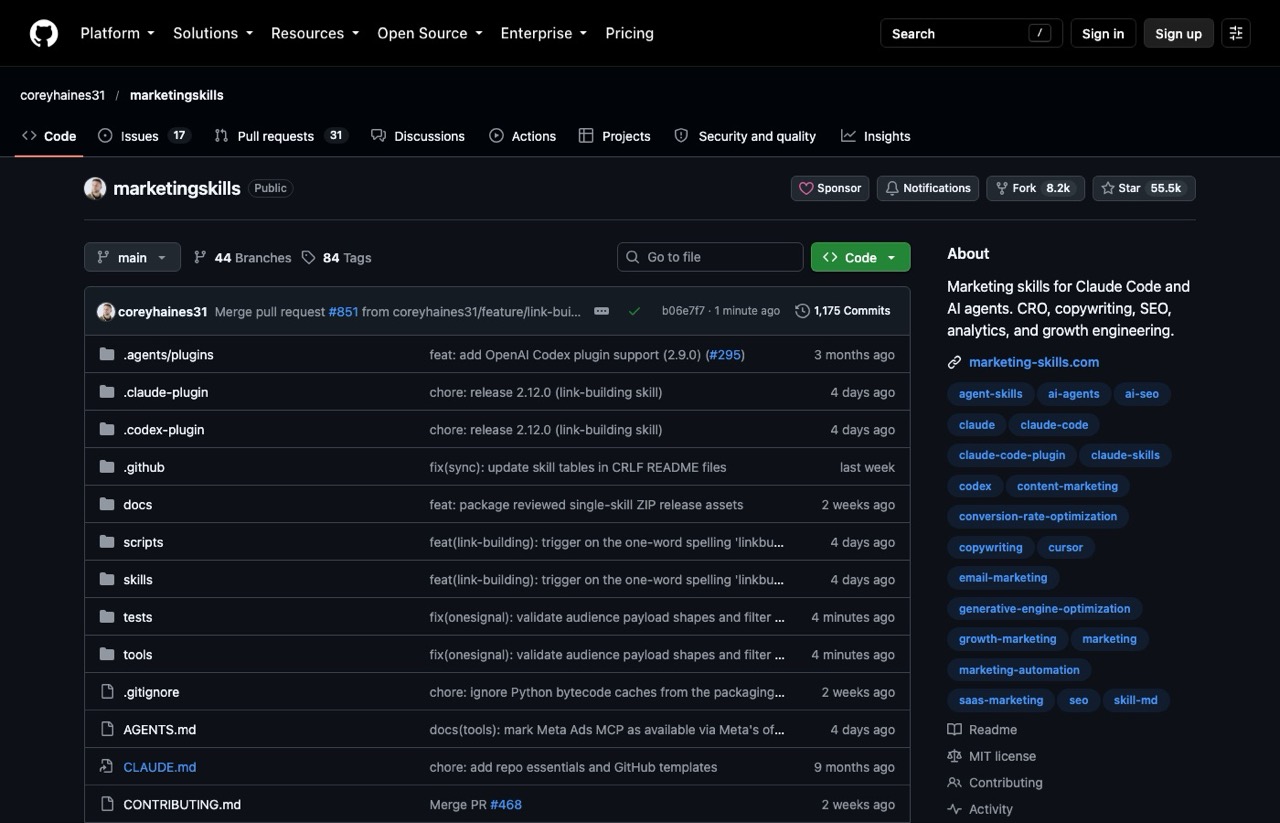Open the Pricing link
This screenshot has width=1280, height=823.
629,33
